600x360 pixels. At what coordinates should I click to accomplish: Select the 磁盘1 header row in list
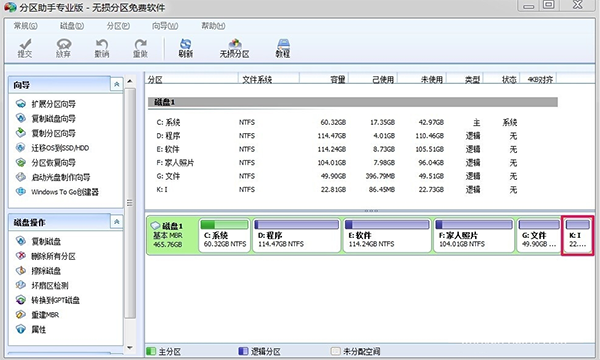coord(352,102)
